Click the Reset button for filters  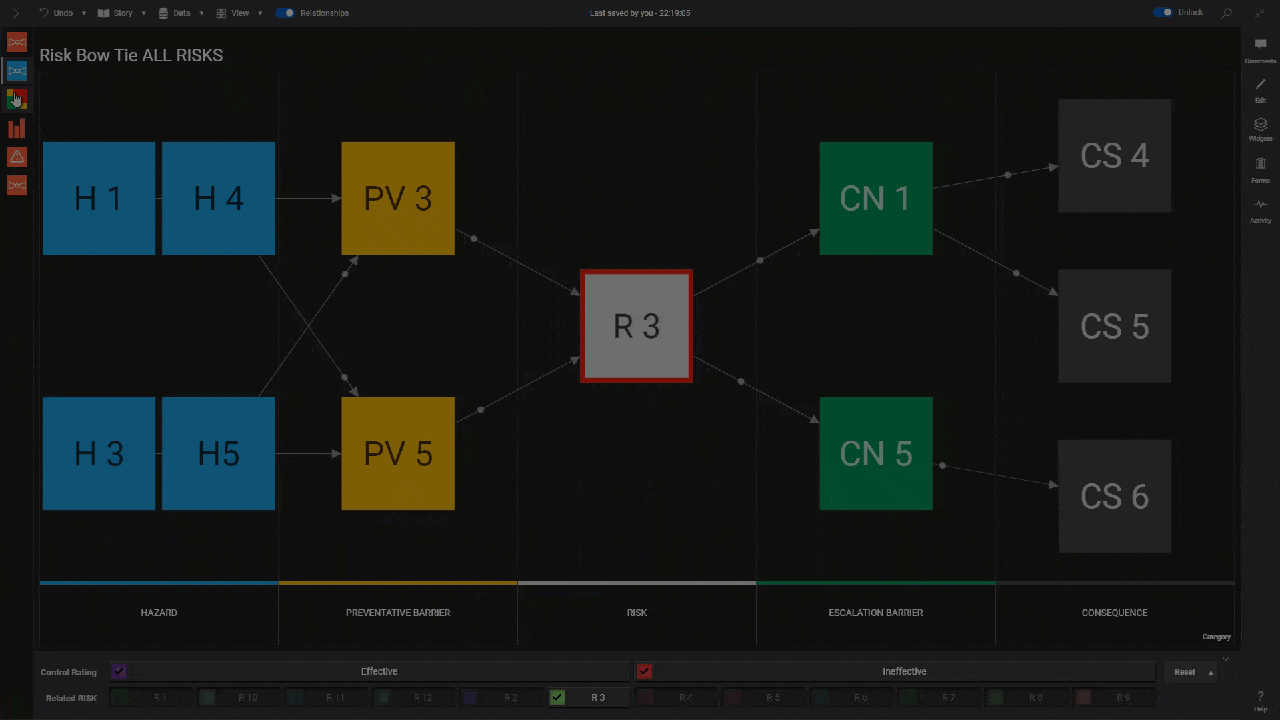pos(1184,671)
